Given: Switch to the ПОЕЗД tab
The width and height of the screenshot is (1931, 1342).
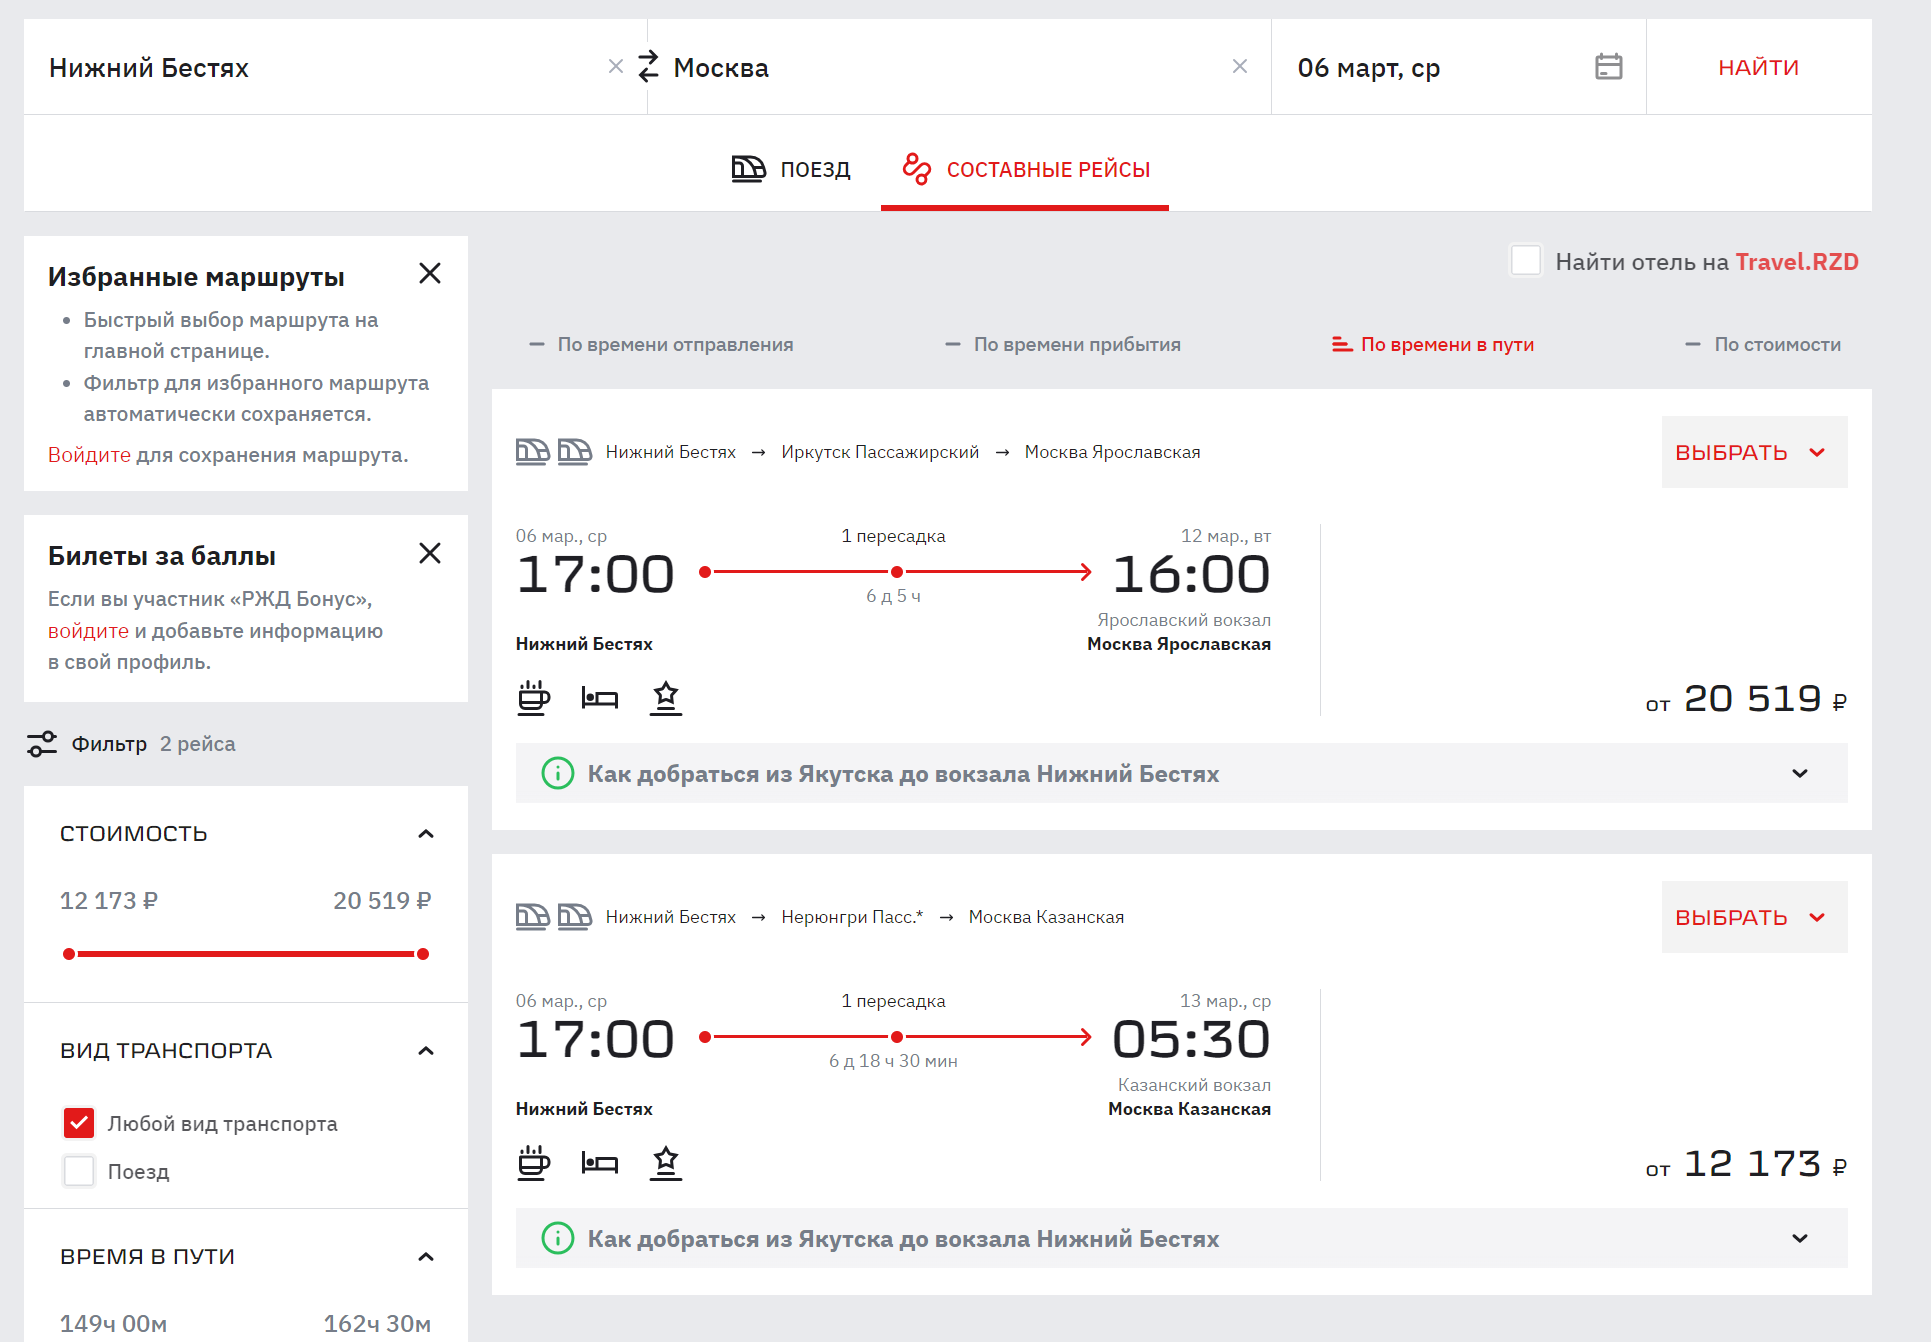Looking at the screenshot, I should click(791, 169).
